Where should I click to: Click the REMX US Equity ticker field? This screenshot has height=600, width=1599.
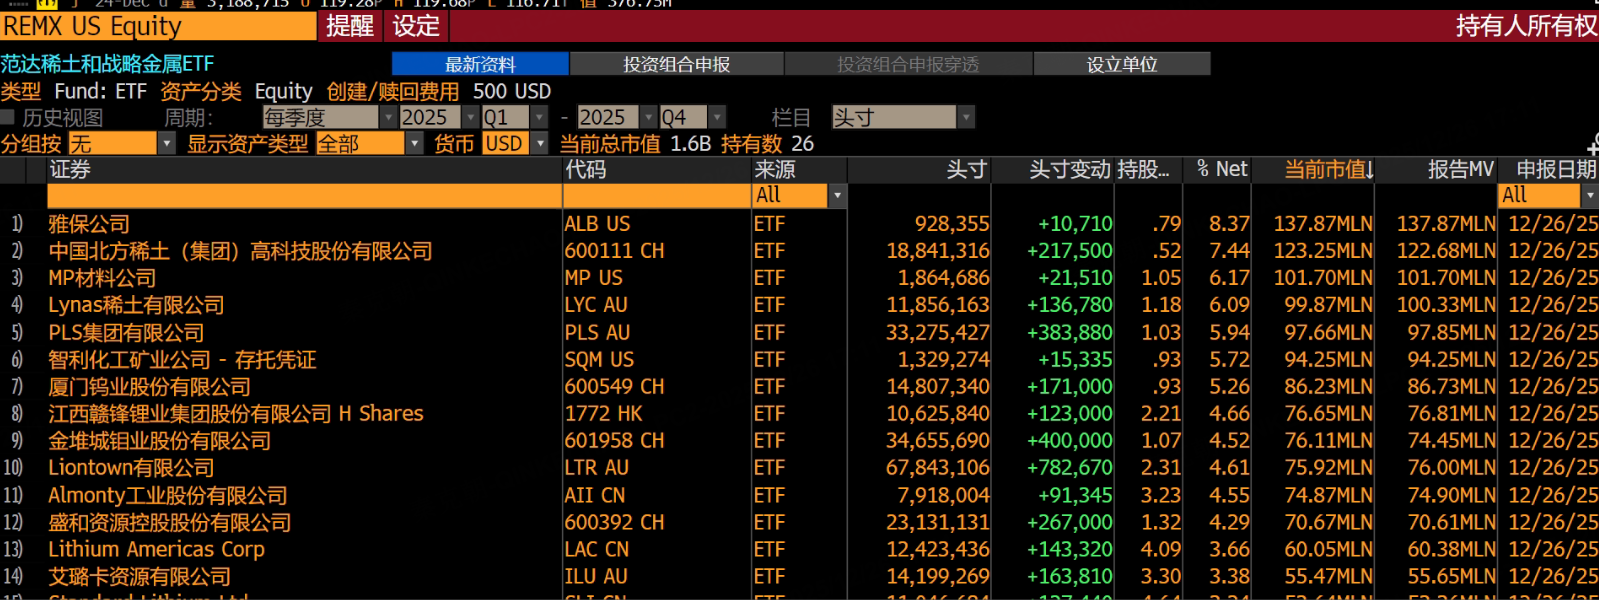click(158, 26)
